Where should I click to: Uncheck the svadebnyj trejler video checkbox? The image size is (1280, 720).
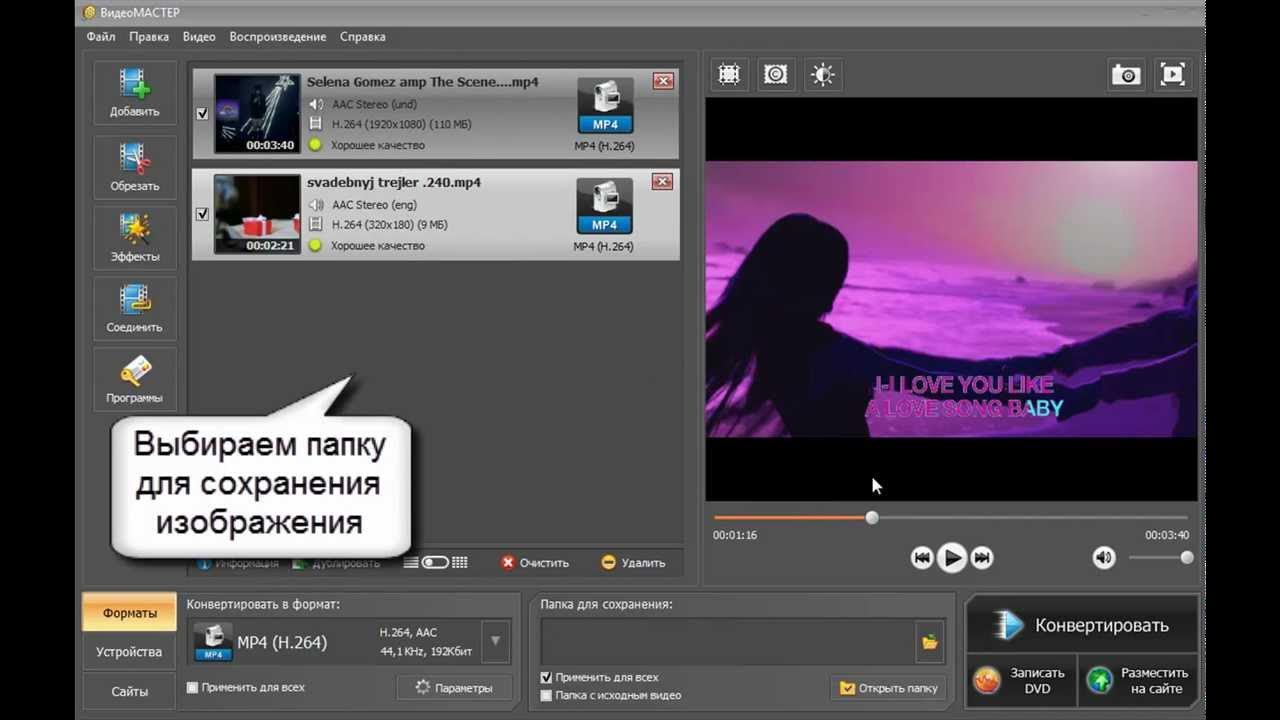(203, 214)
